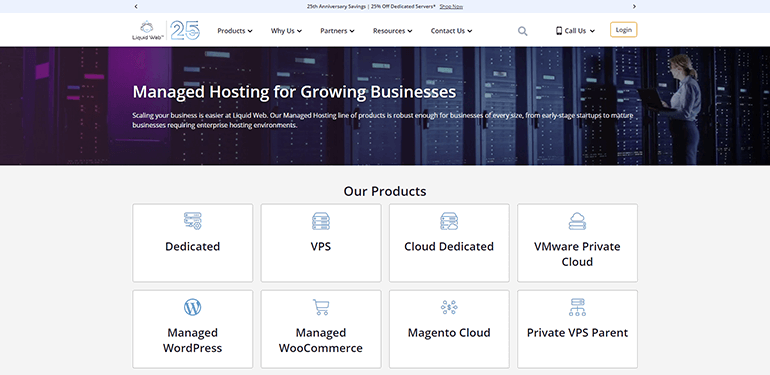Click the Scaling your business paragraph
Screen dimensions: 770x375
(x=383, y=120)
